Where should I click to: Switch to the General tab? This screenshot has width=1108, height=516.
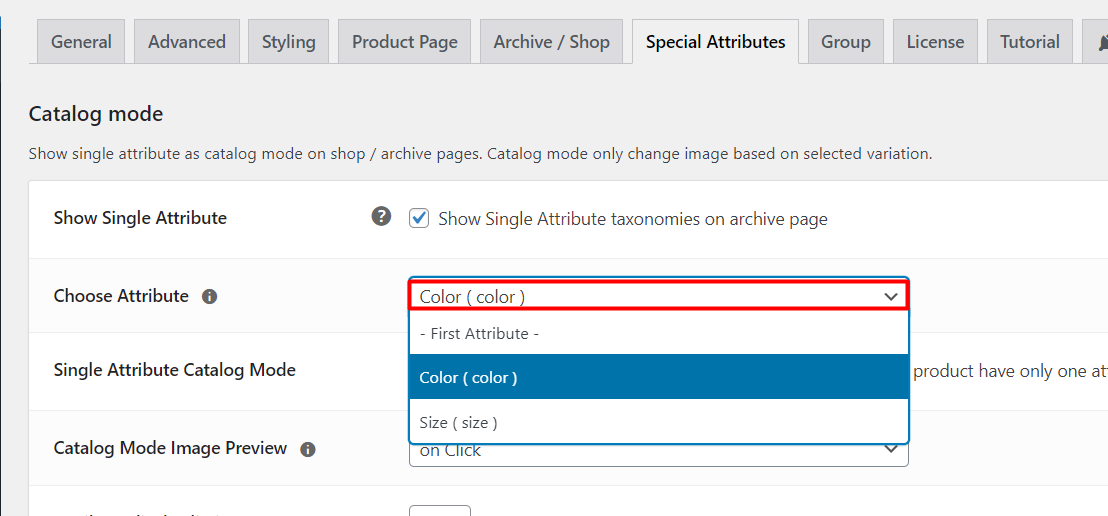[81, 42]
